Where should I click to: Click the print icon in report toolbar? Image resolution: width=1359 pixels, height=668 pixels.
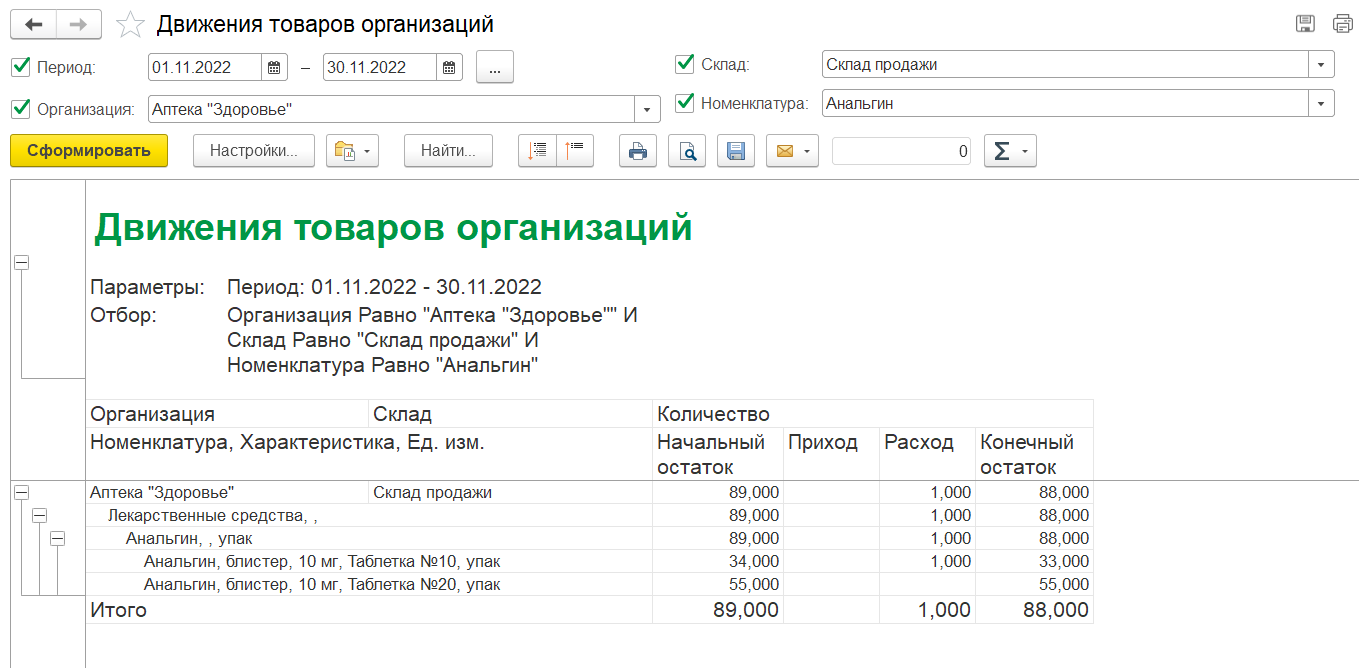637,151
